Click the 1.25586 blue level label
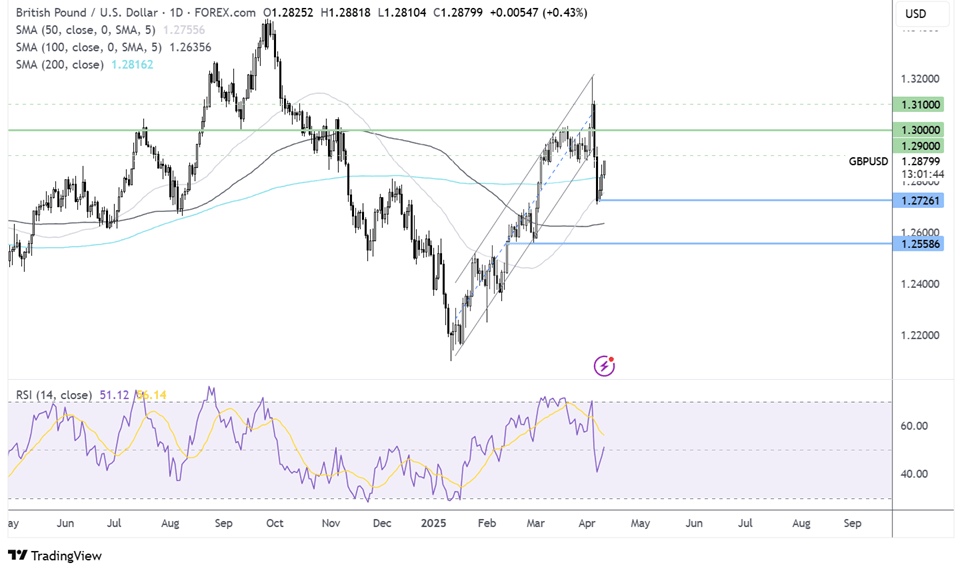The image size is (964, 573). click(x=920, y=244)
